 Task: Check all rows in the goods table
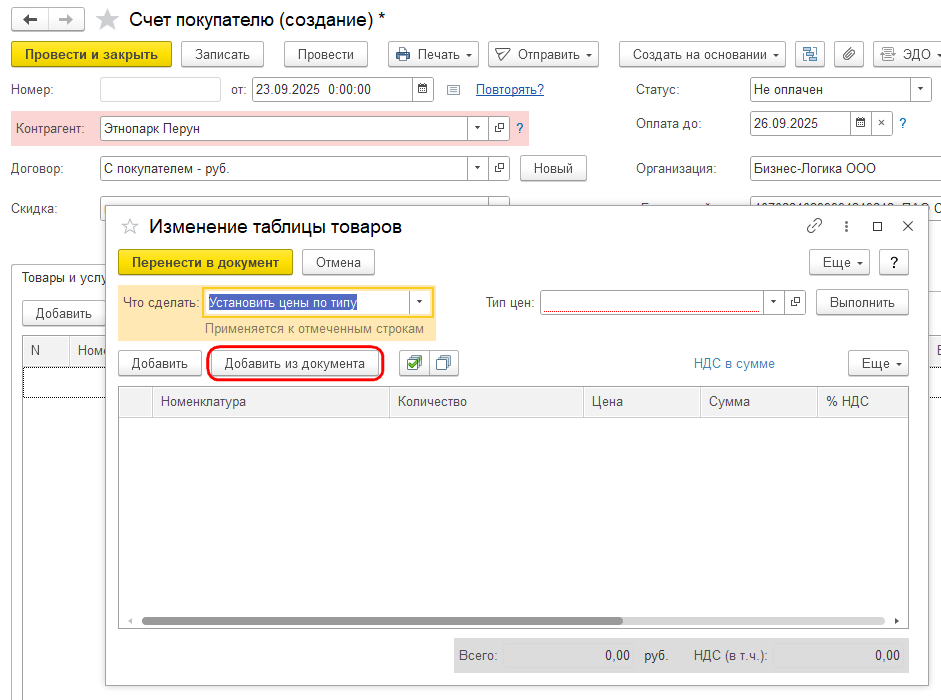[414, 363]
